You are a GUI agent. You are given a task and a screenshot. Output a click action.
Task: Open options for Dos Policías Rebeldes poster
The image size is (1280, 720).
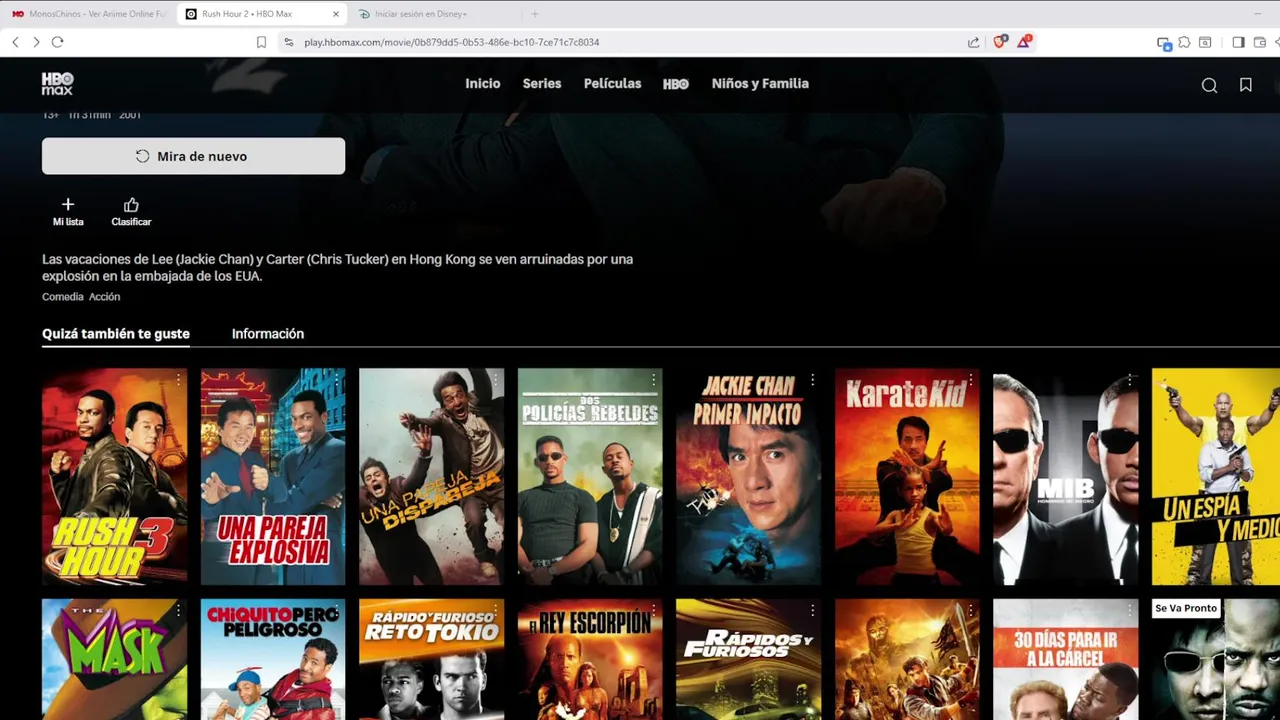click(x=654, y=380)
